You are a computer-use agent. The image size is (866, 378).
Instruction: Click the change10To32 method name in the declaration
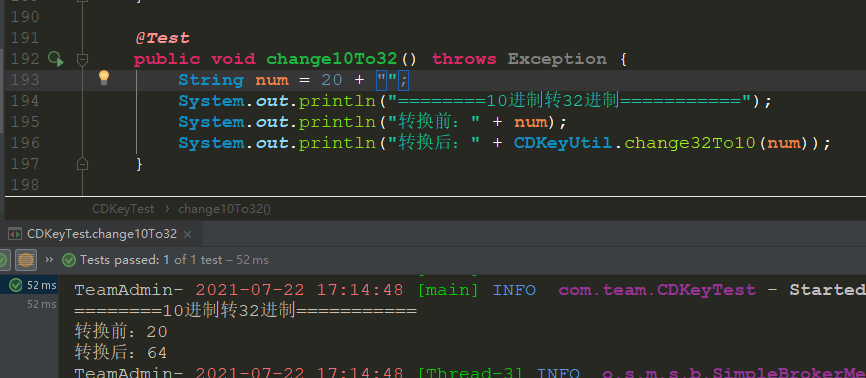(332, 59)
